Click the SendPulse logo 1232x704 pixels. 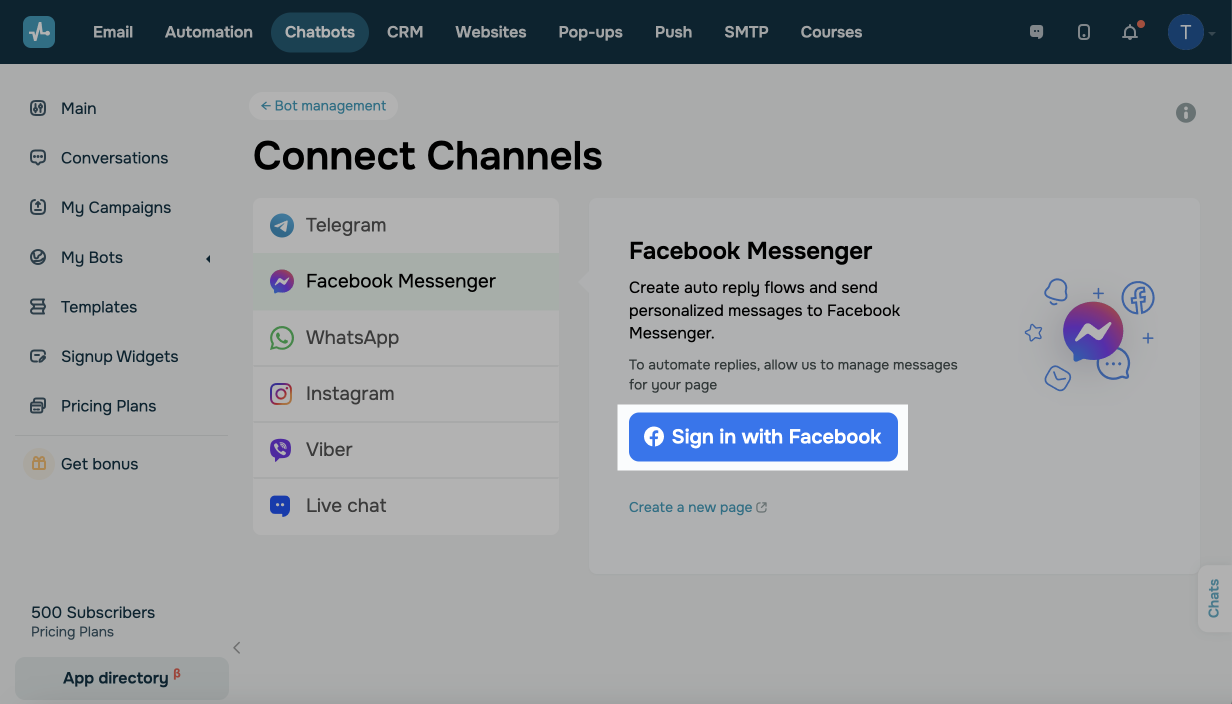38,31
